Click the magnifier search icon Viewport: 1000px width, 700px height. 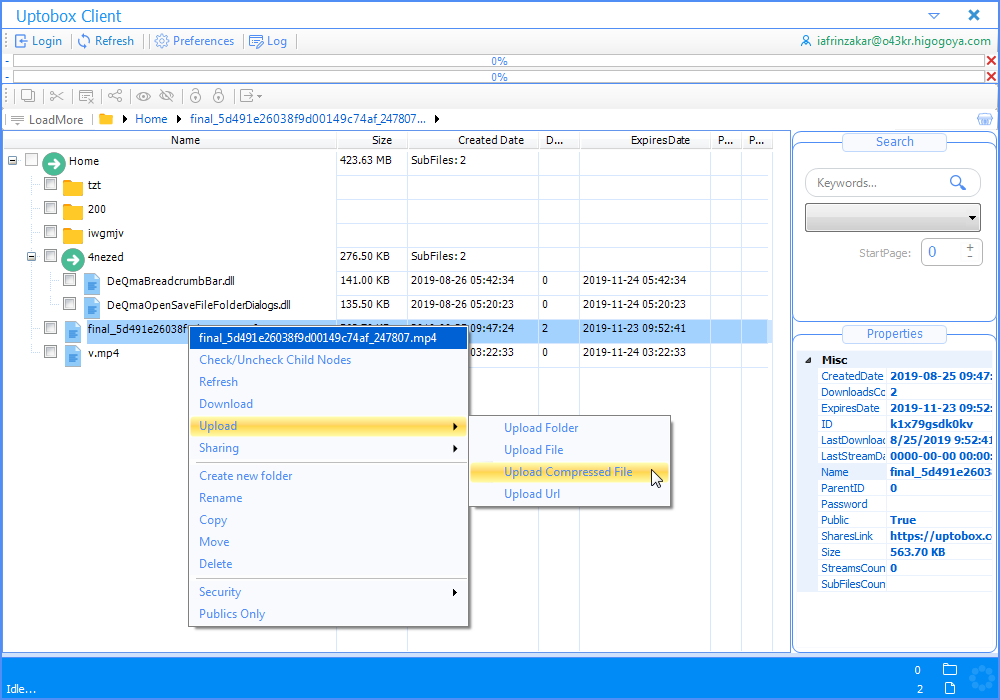tap(958, 183)
